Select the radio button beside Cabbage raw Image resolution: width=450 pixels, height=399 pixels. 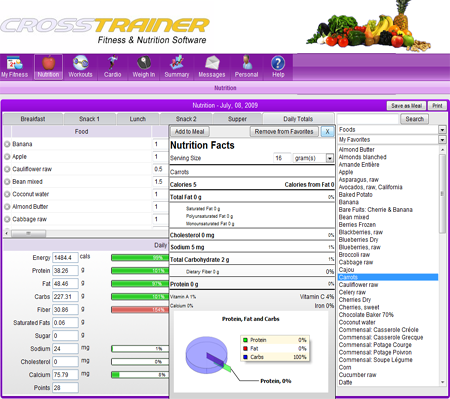(7, 219)
